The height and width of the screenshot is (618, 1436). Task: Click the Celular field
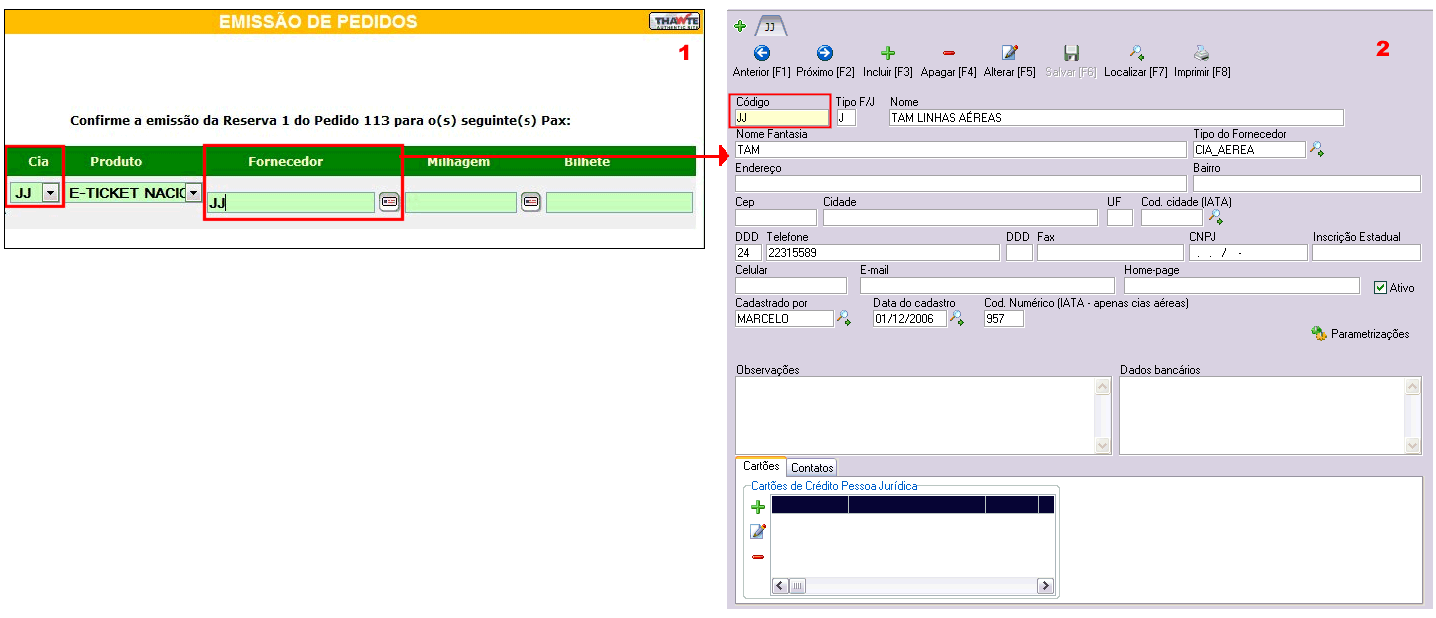[790, 286]
